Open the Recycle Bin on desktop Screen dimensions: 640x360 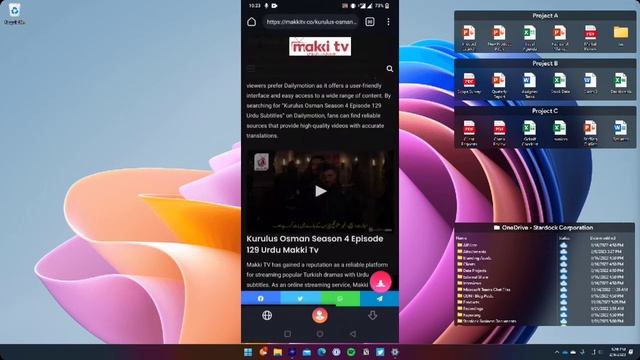tap(14, 13)
